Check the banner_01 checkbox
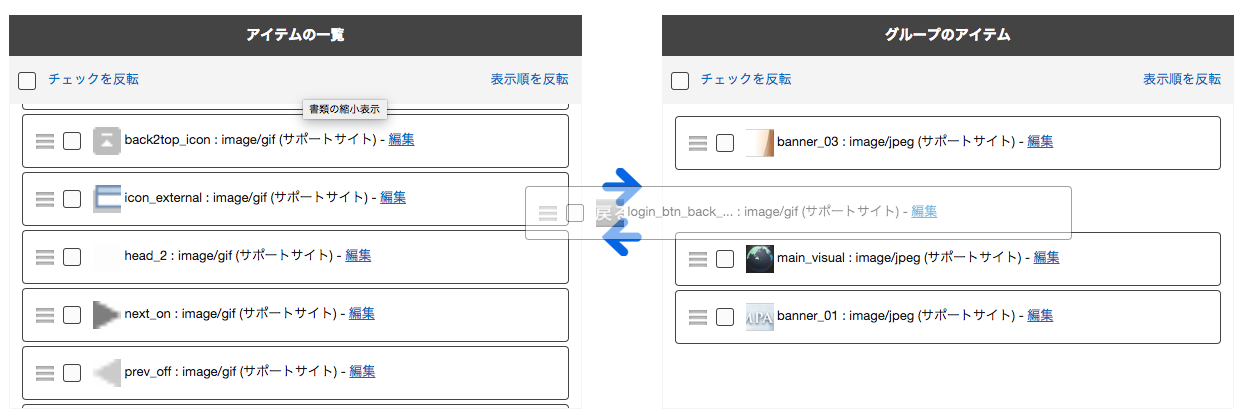Screen dimensions: 1249x420 tap(725, 317)
